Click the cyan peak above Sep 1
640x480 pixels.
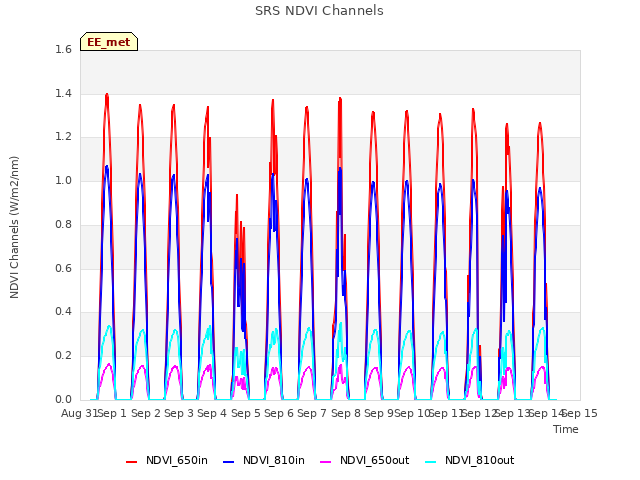point(109,327)
